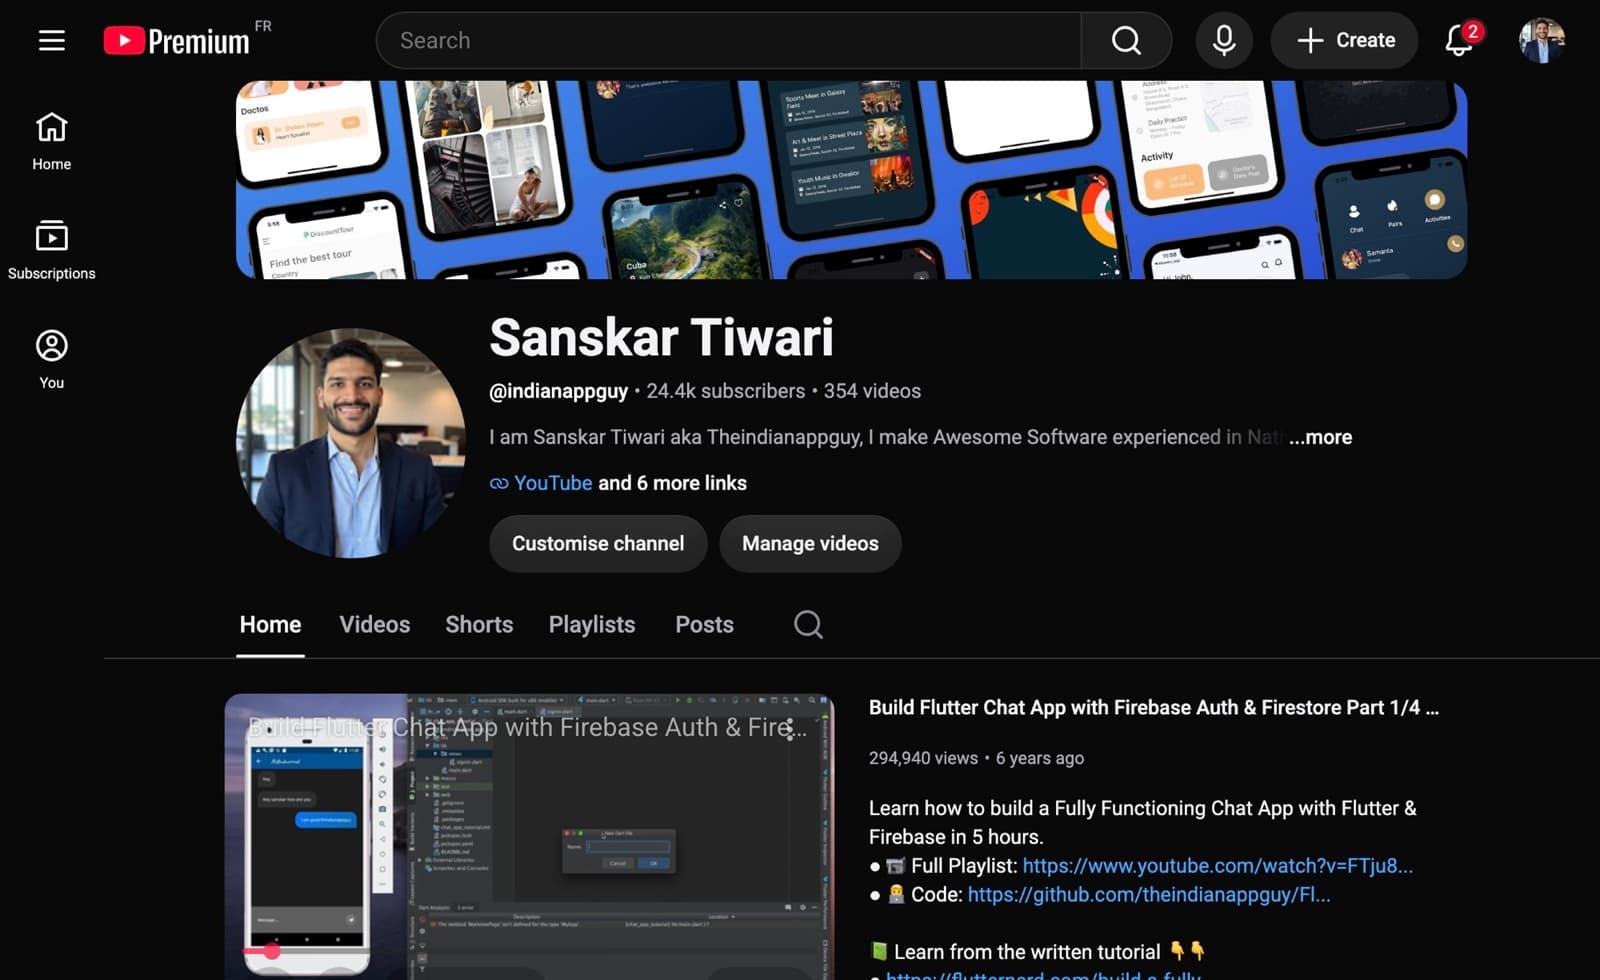Click the channel profile picture
This screenshot has height=980, width=1600.
(351, 443)
